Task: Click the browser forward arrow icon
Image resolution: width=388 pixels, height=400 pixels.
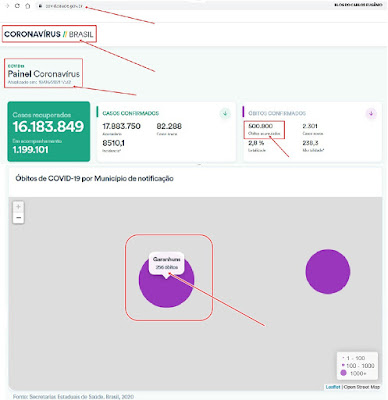Action: pos(7,6)
